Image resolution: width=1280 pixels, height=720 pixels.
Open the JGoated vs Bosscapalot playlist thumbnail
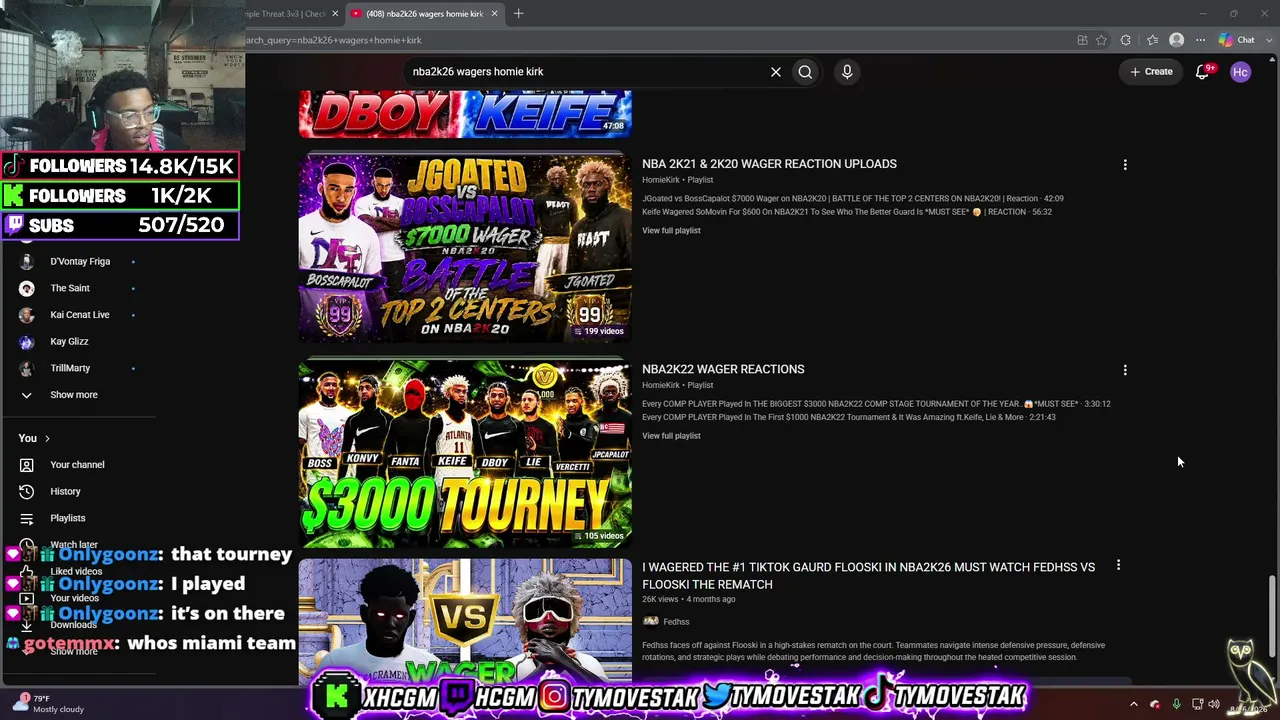(465, 249)
